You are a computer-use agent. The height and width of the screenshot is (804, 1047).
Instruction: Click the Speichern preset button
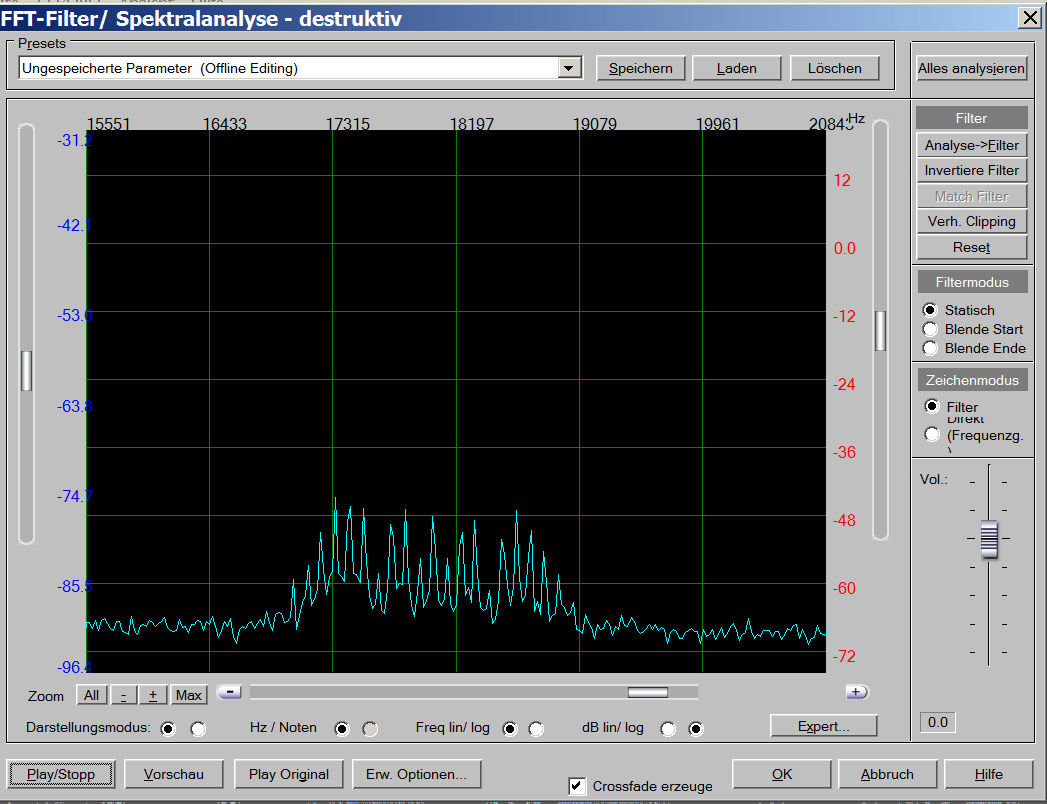[x=640, y=68]
